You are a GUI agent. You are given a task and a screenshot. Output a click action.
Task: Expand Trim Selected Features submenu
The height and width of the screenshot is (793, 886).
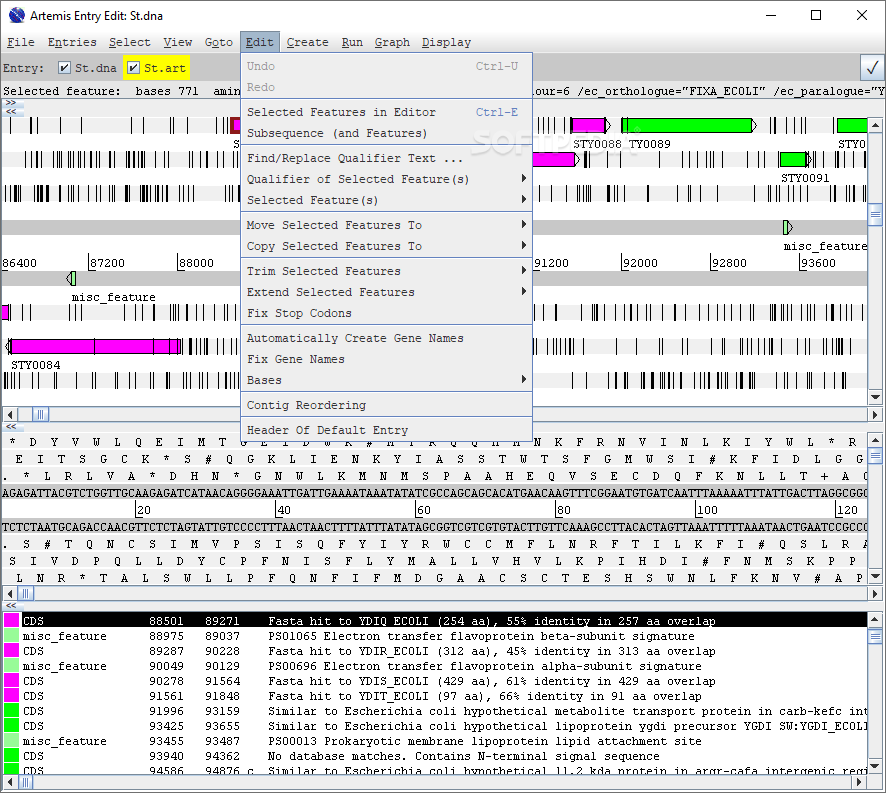pyautogui.click(x=386, y=271)
